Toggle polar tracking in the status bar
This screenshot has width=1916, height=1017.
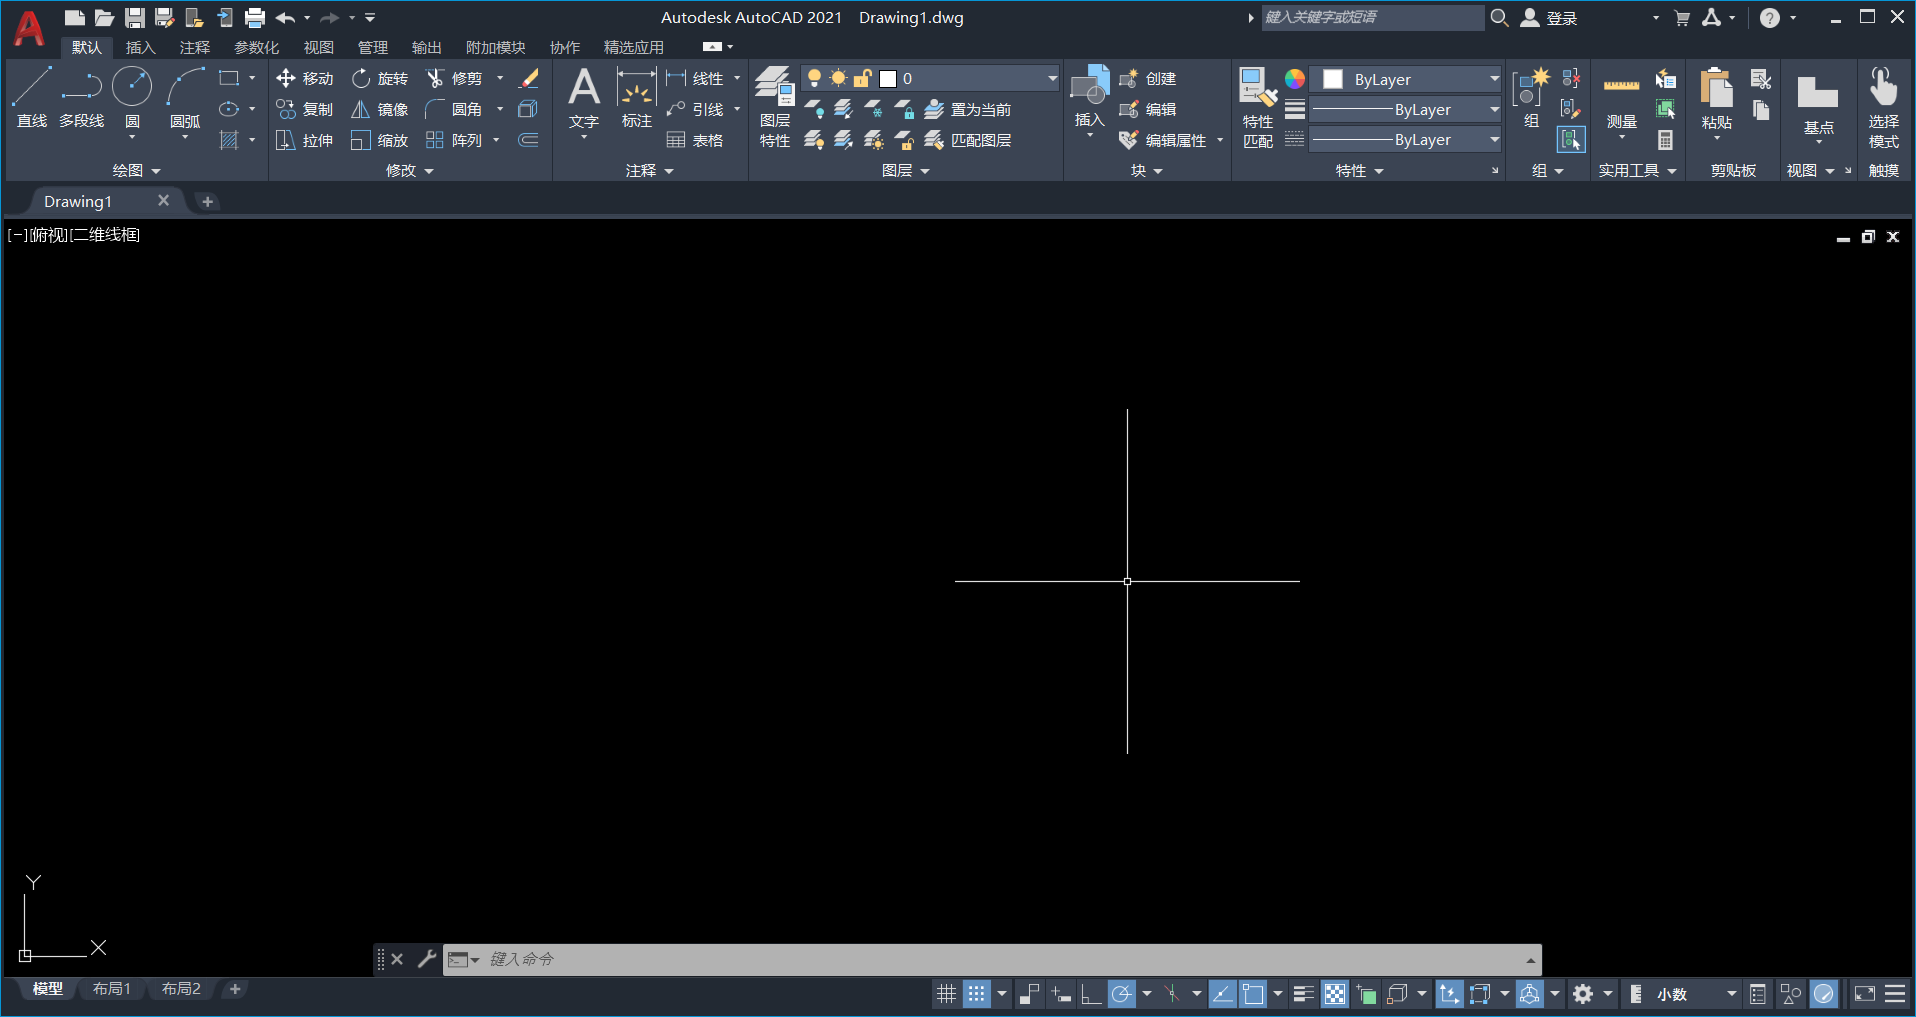(1122, 994)
